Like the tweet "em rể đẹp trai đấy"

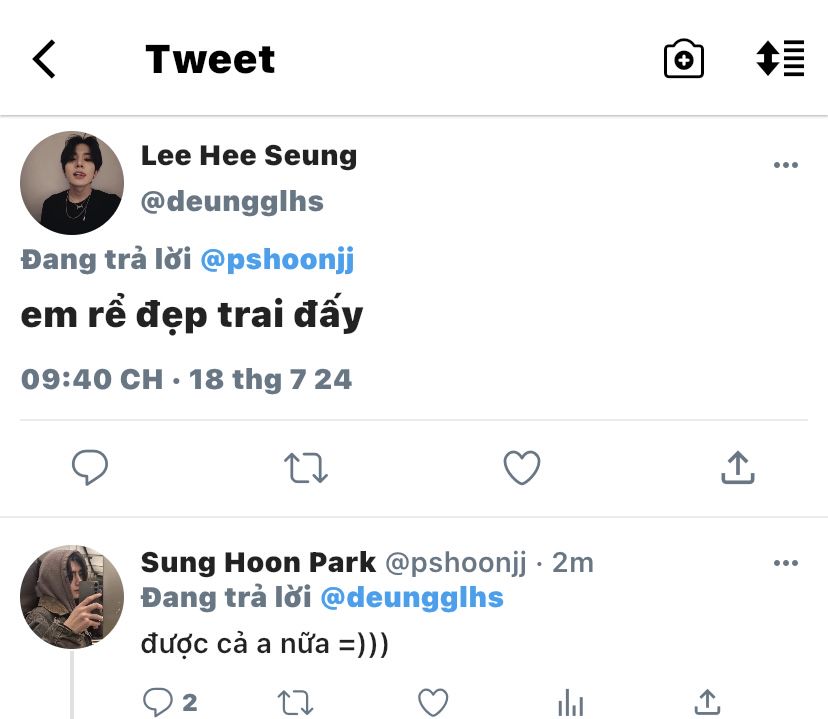pos(521,467)
